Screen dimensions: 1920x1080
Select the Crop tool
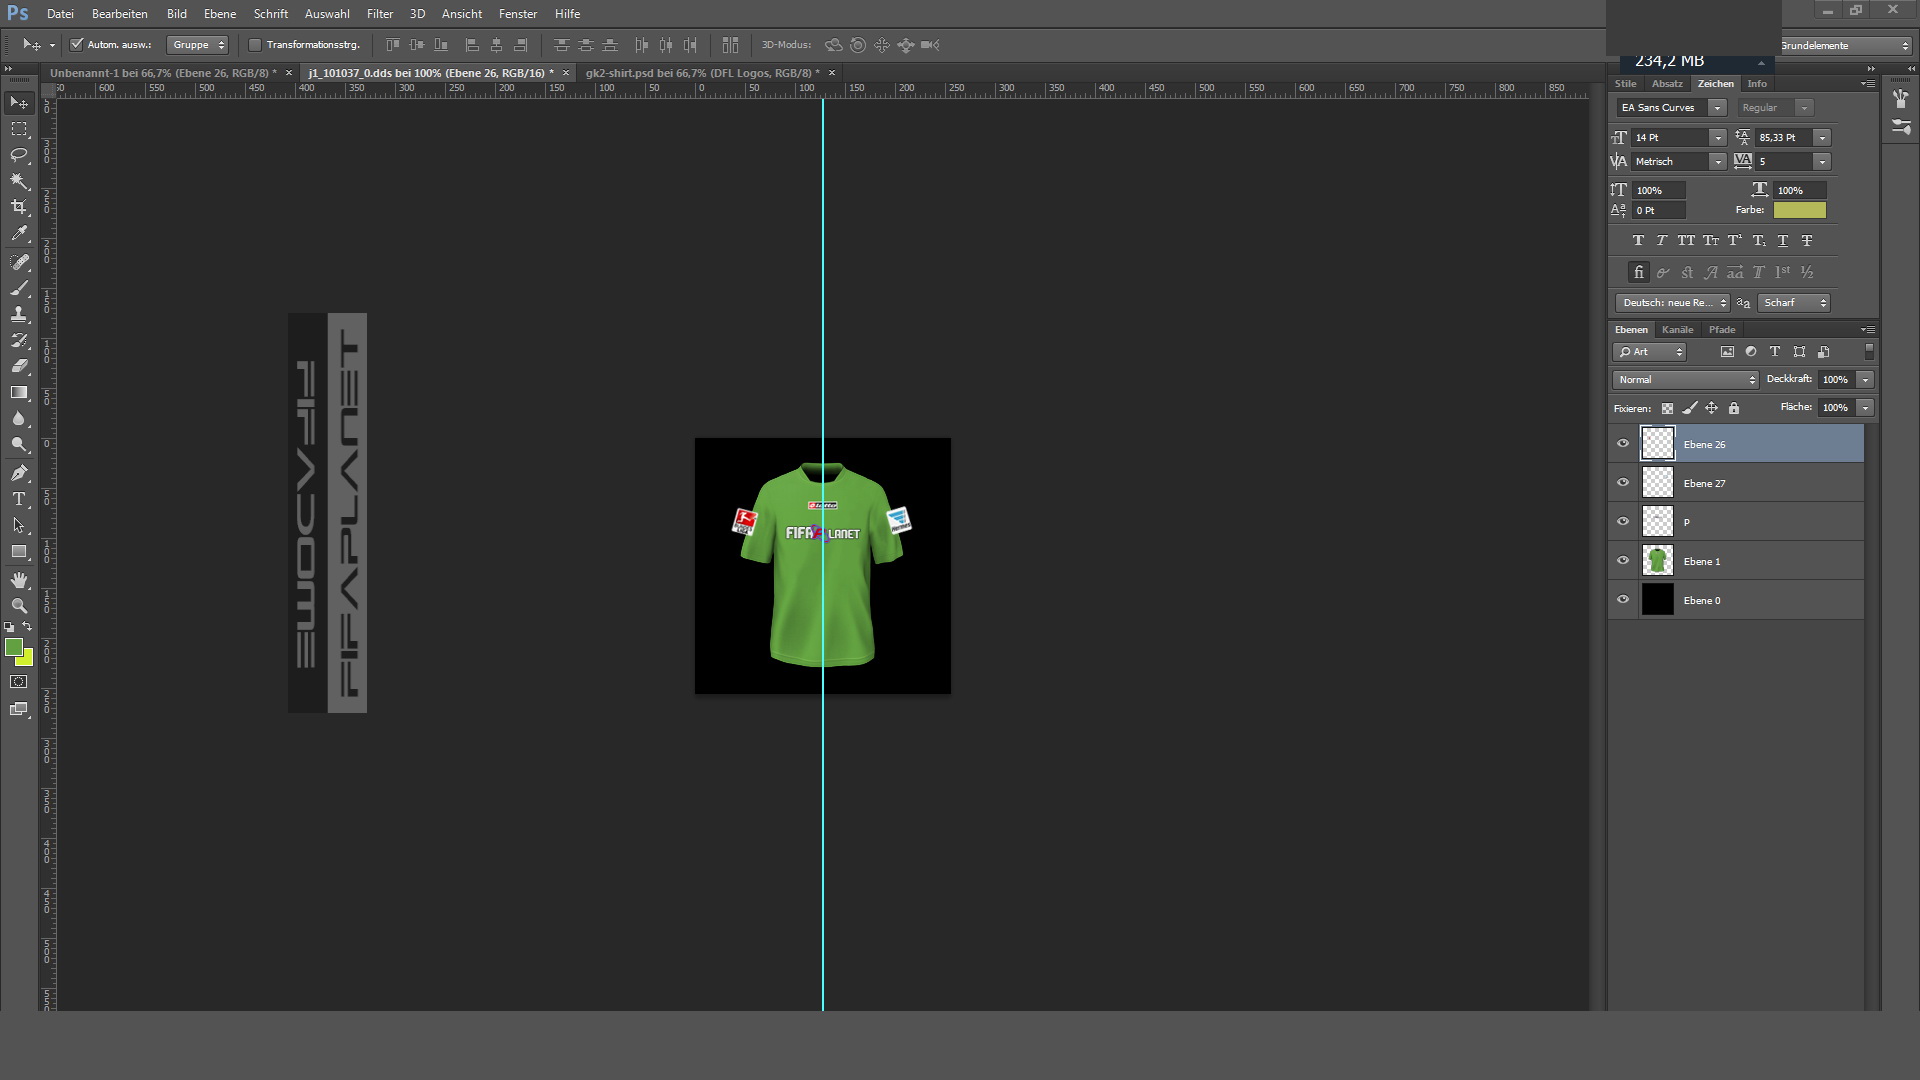click(19, 207)
